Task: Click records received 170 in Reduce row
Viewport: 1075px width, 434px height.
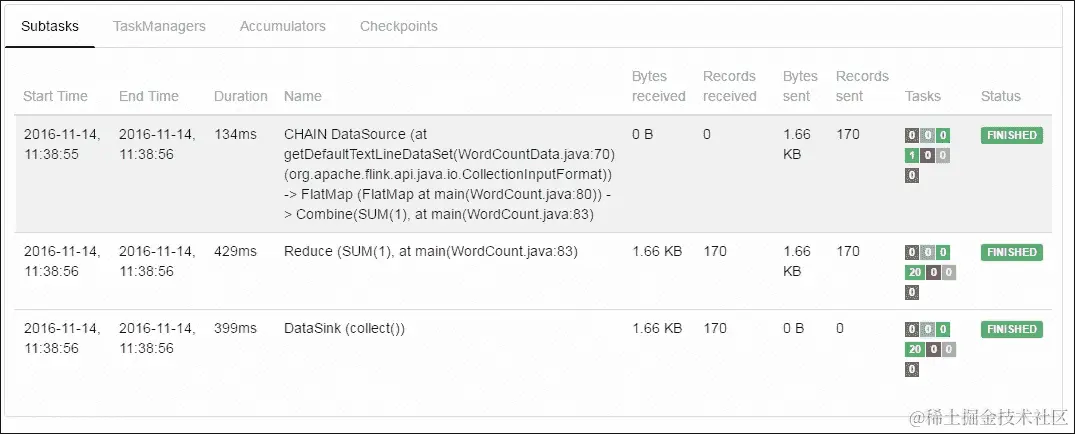Action: 715,252
